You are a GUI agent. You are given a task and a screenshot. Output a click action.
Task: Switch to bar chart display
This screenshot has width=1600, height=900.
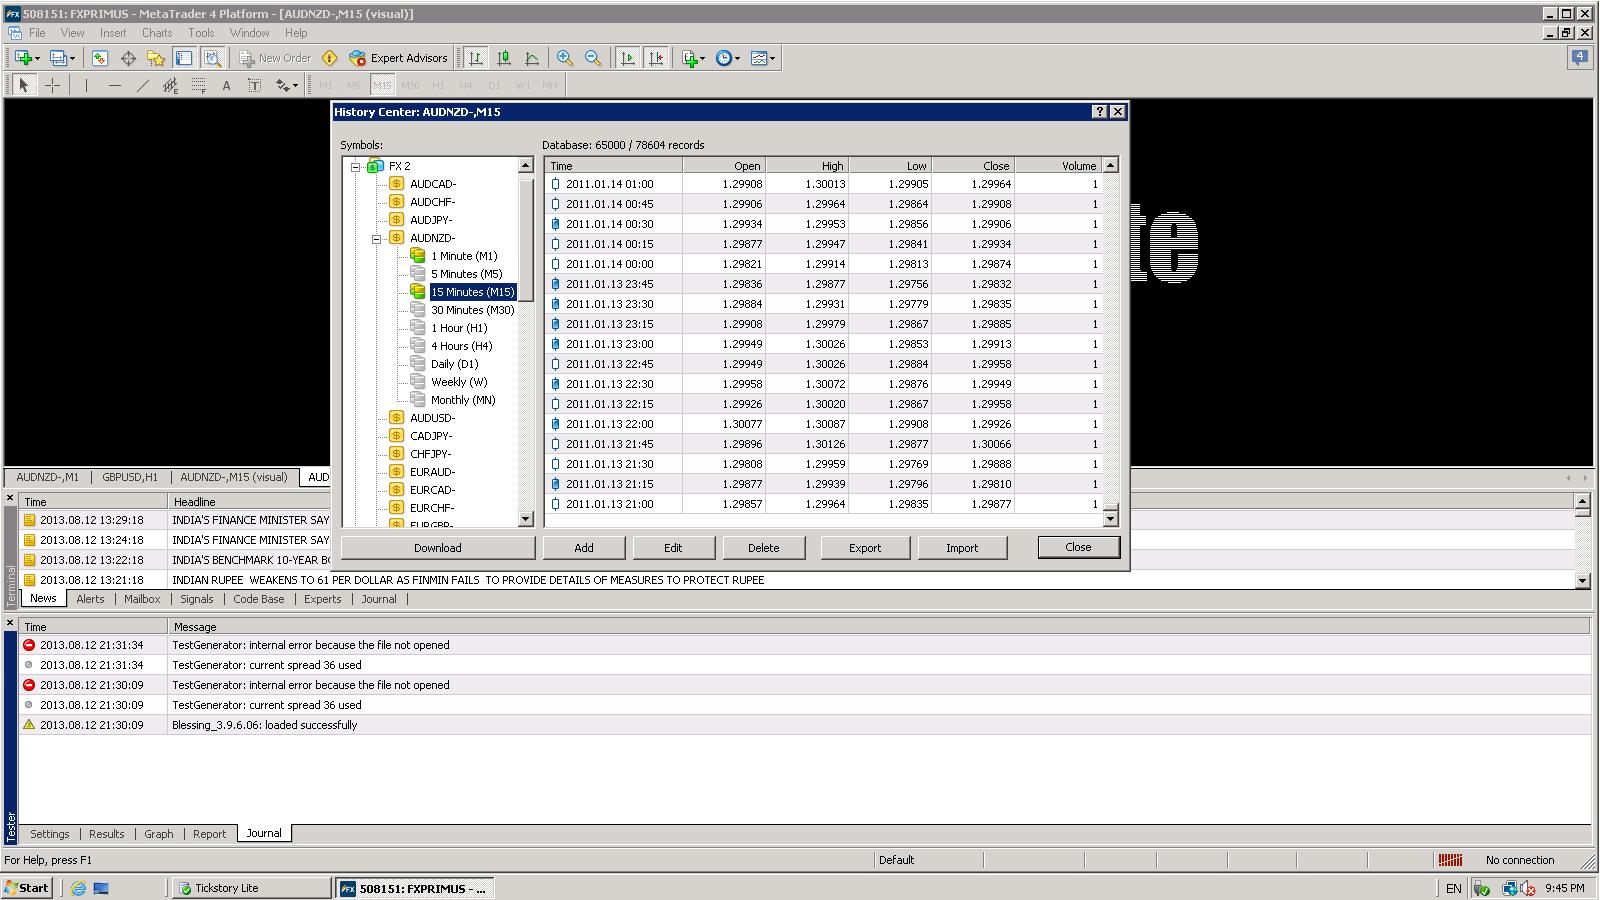(x=476, y=58)
